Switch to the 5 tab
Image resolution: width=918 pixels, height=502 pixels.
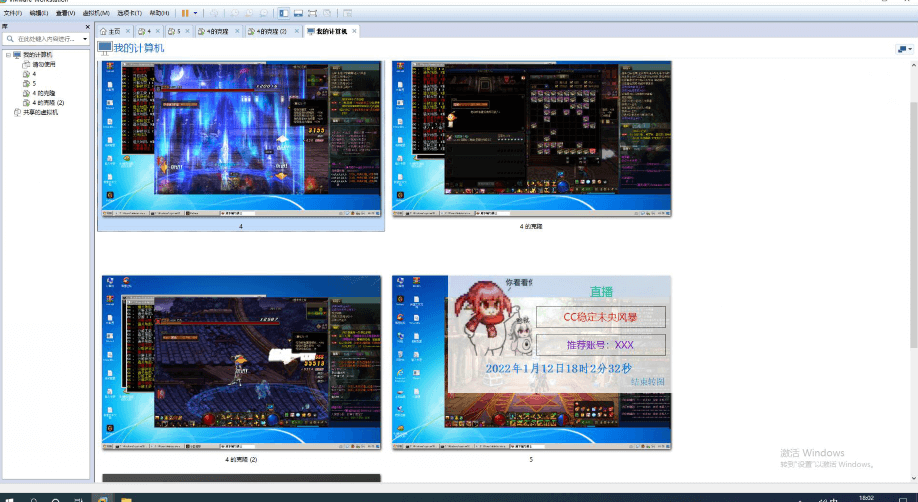[x=179, y=31]
